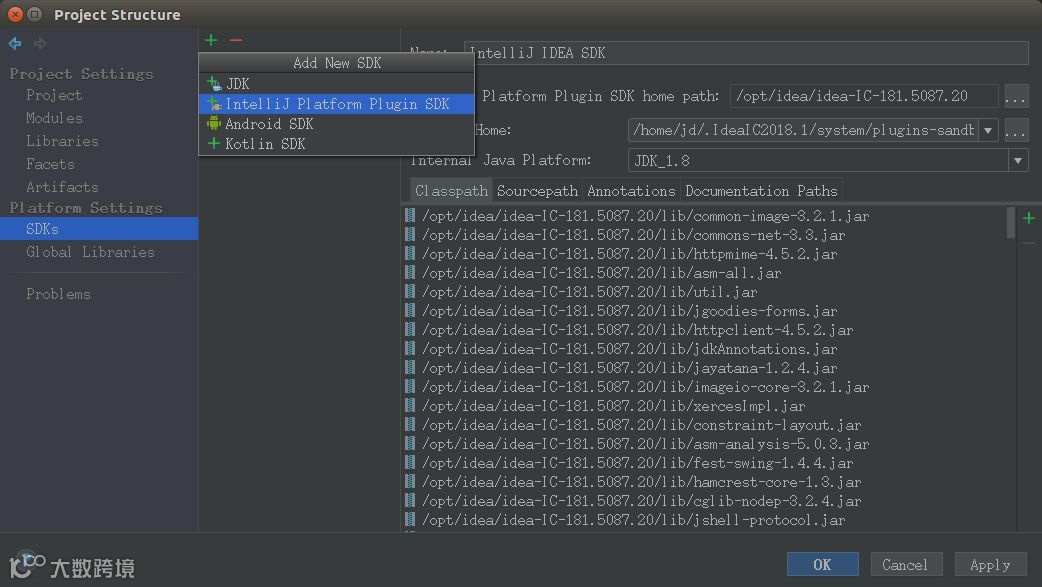Open Libraries in the sidebar

tap(62, 141)
